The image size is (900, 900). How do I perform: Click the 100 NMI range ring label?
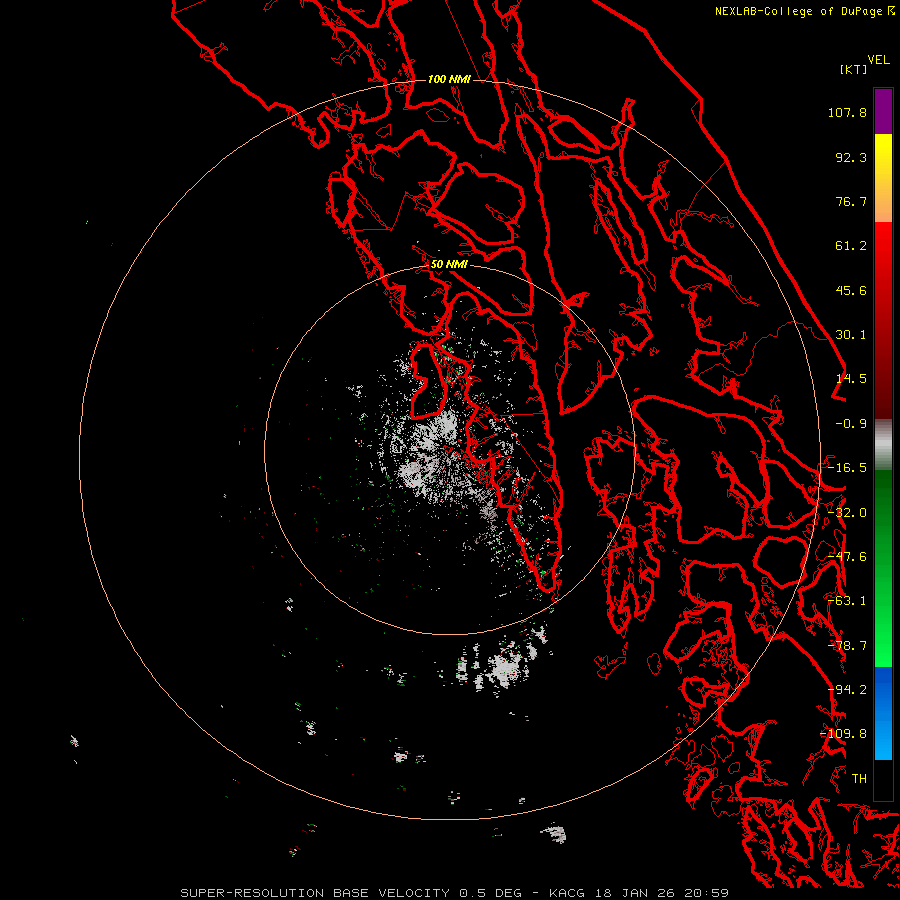coord(449,79)
